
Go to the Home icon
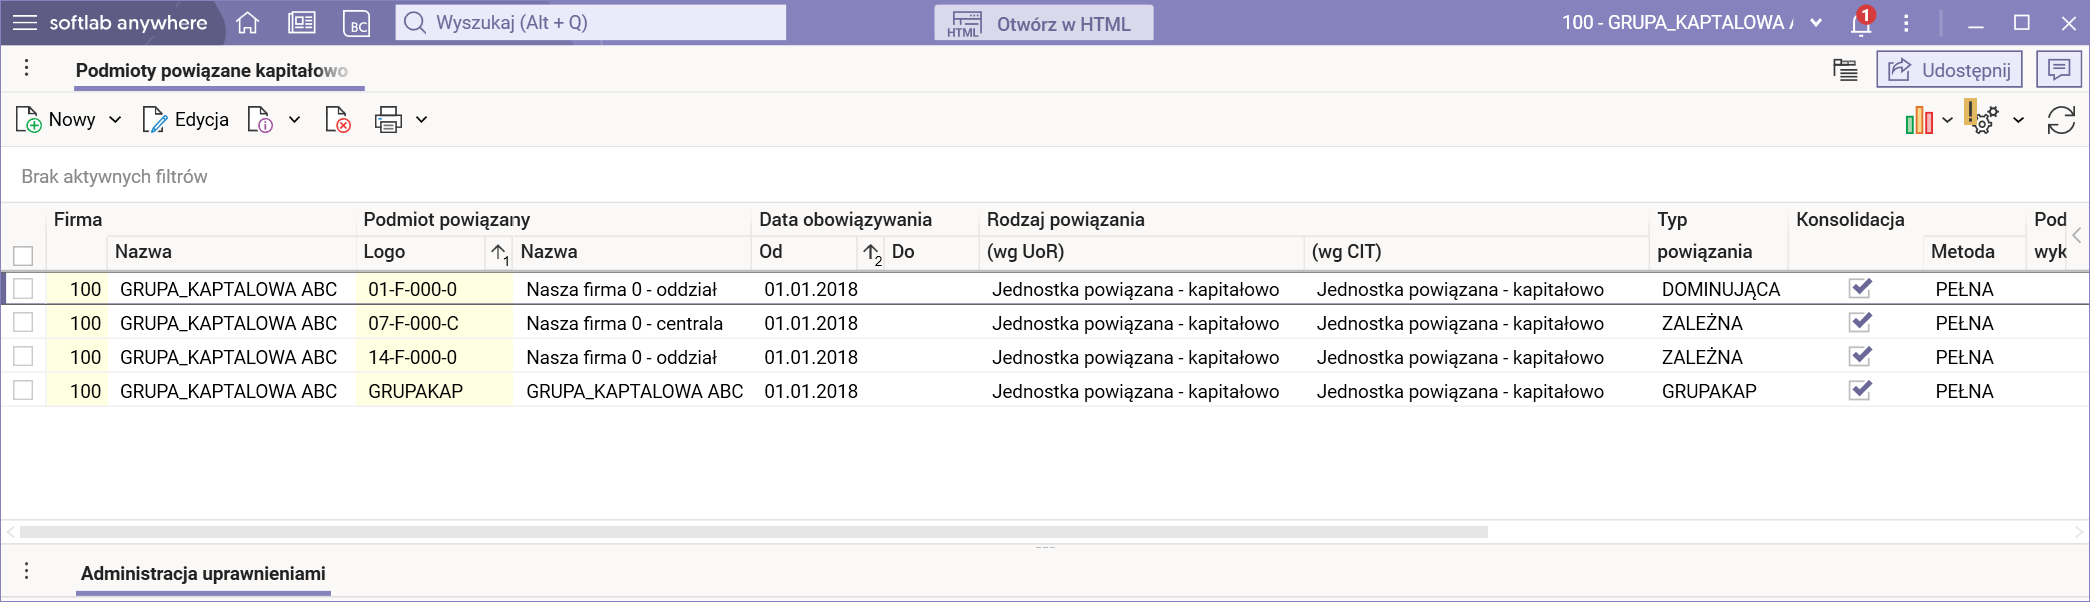pyautogui.click(x=248, y=22)
